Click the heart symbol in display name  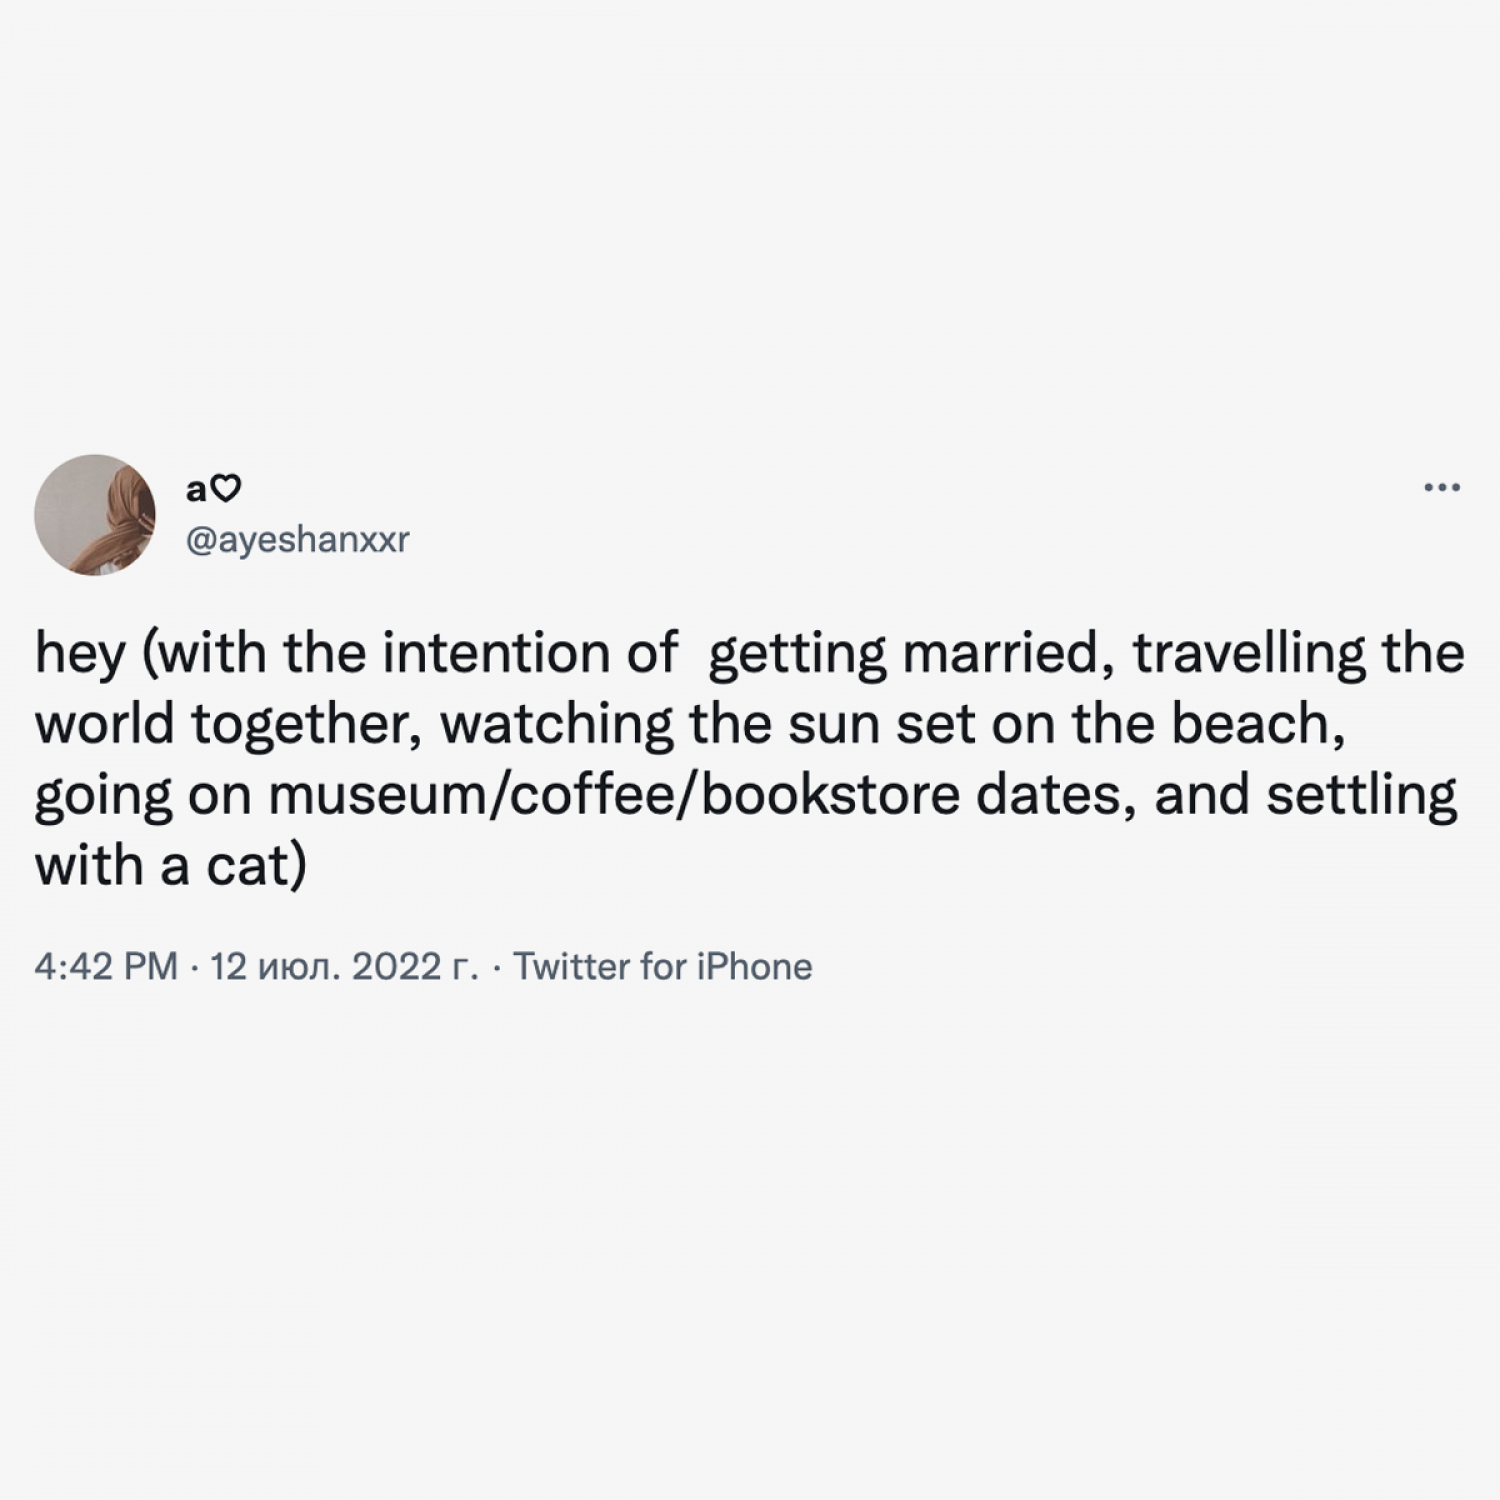pos(227,489)
